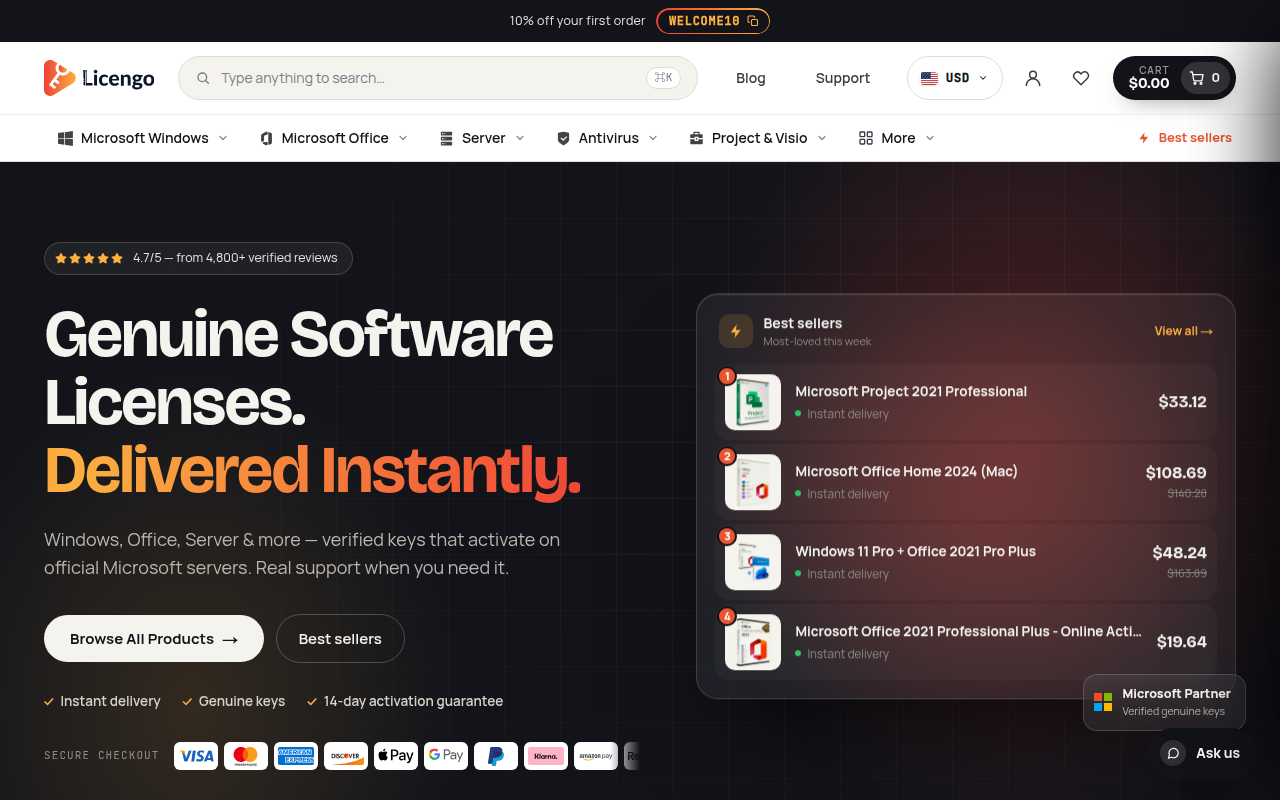The width and height of the screenshot is (1280, 800).
Task: Click the Klarna payment icon
Action: 546,756
